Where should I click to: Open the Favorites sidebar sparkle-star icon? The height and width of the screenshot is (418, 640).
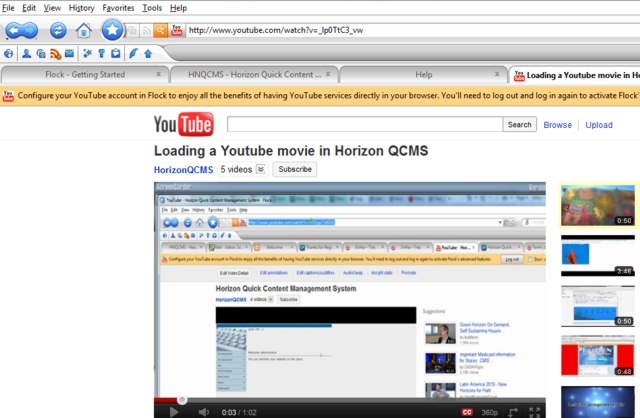pyautogui.click(x=87, y=53)
